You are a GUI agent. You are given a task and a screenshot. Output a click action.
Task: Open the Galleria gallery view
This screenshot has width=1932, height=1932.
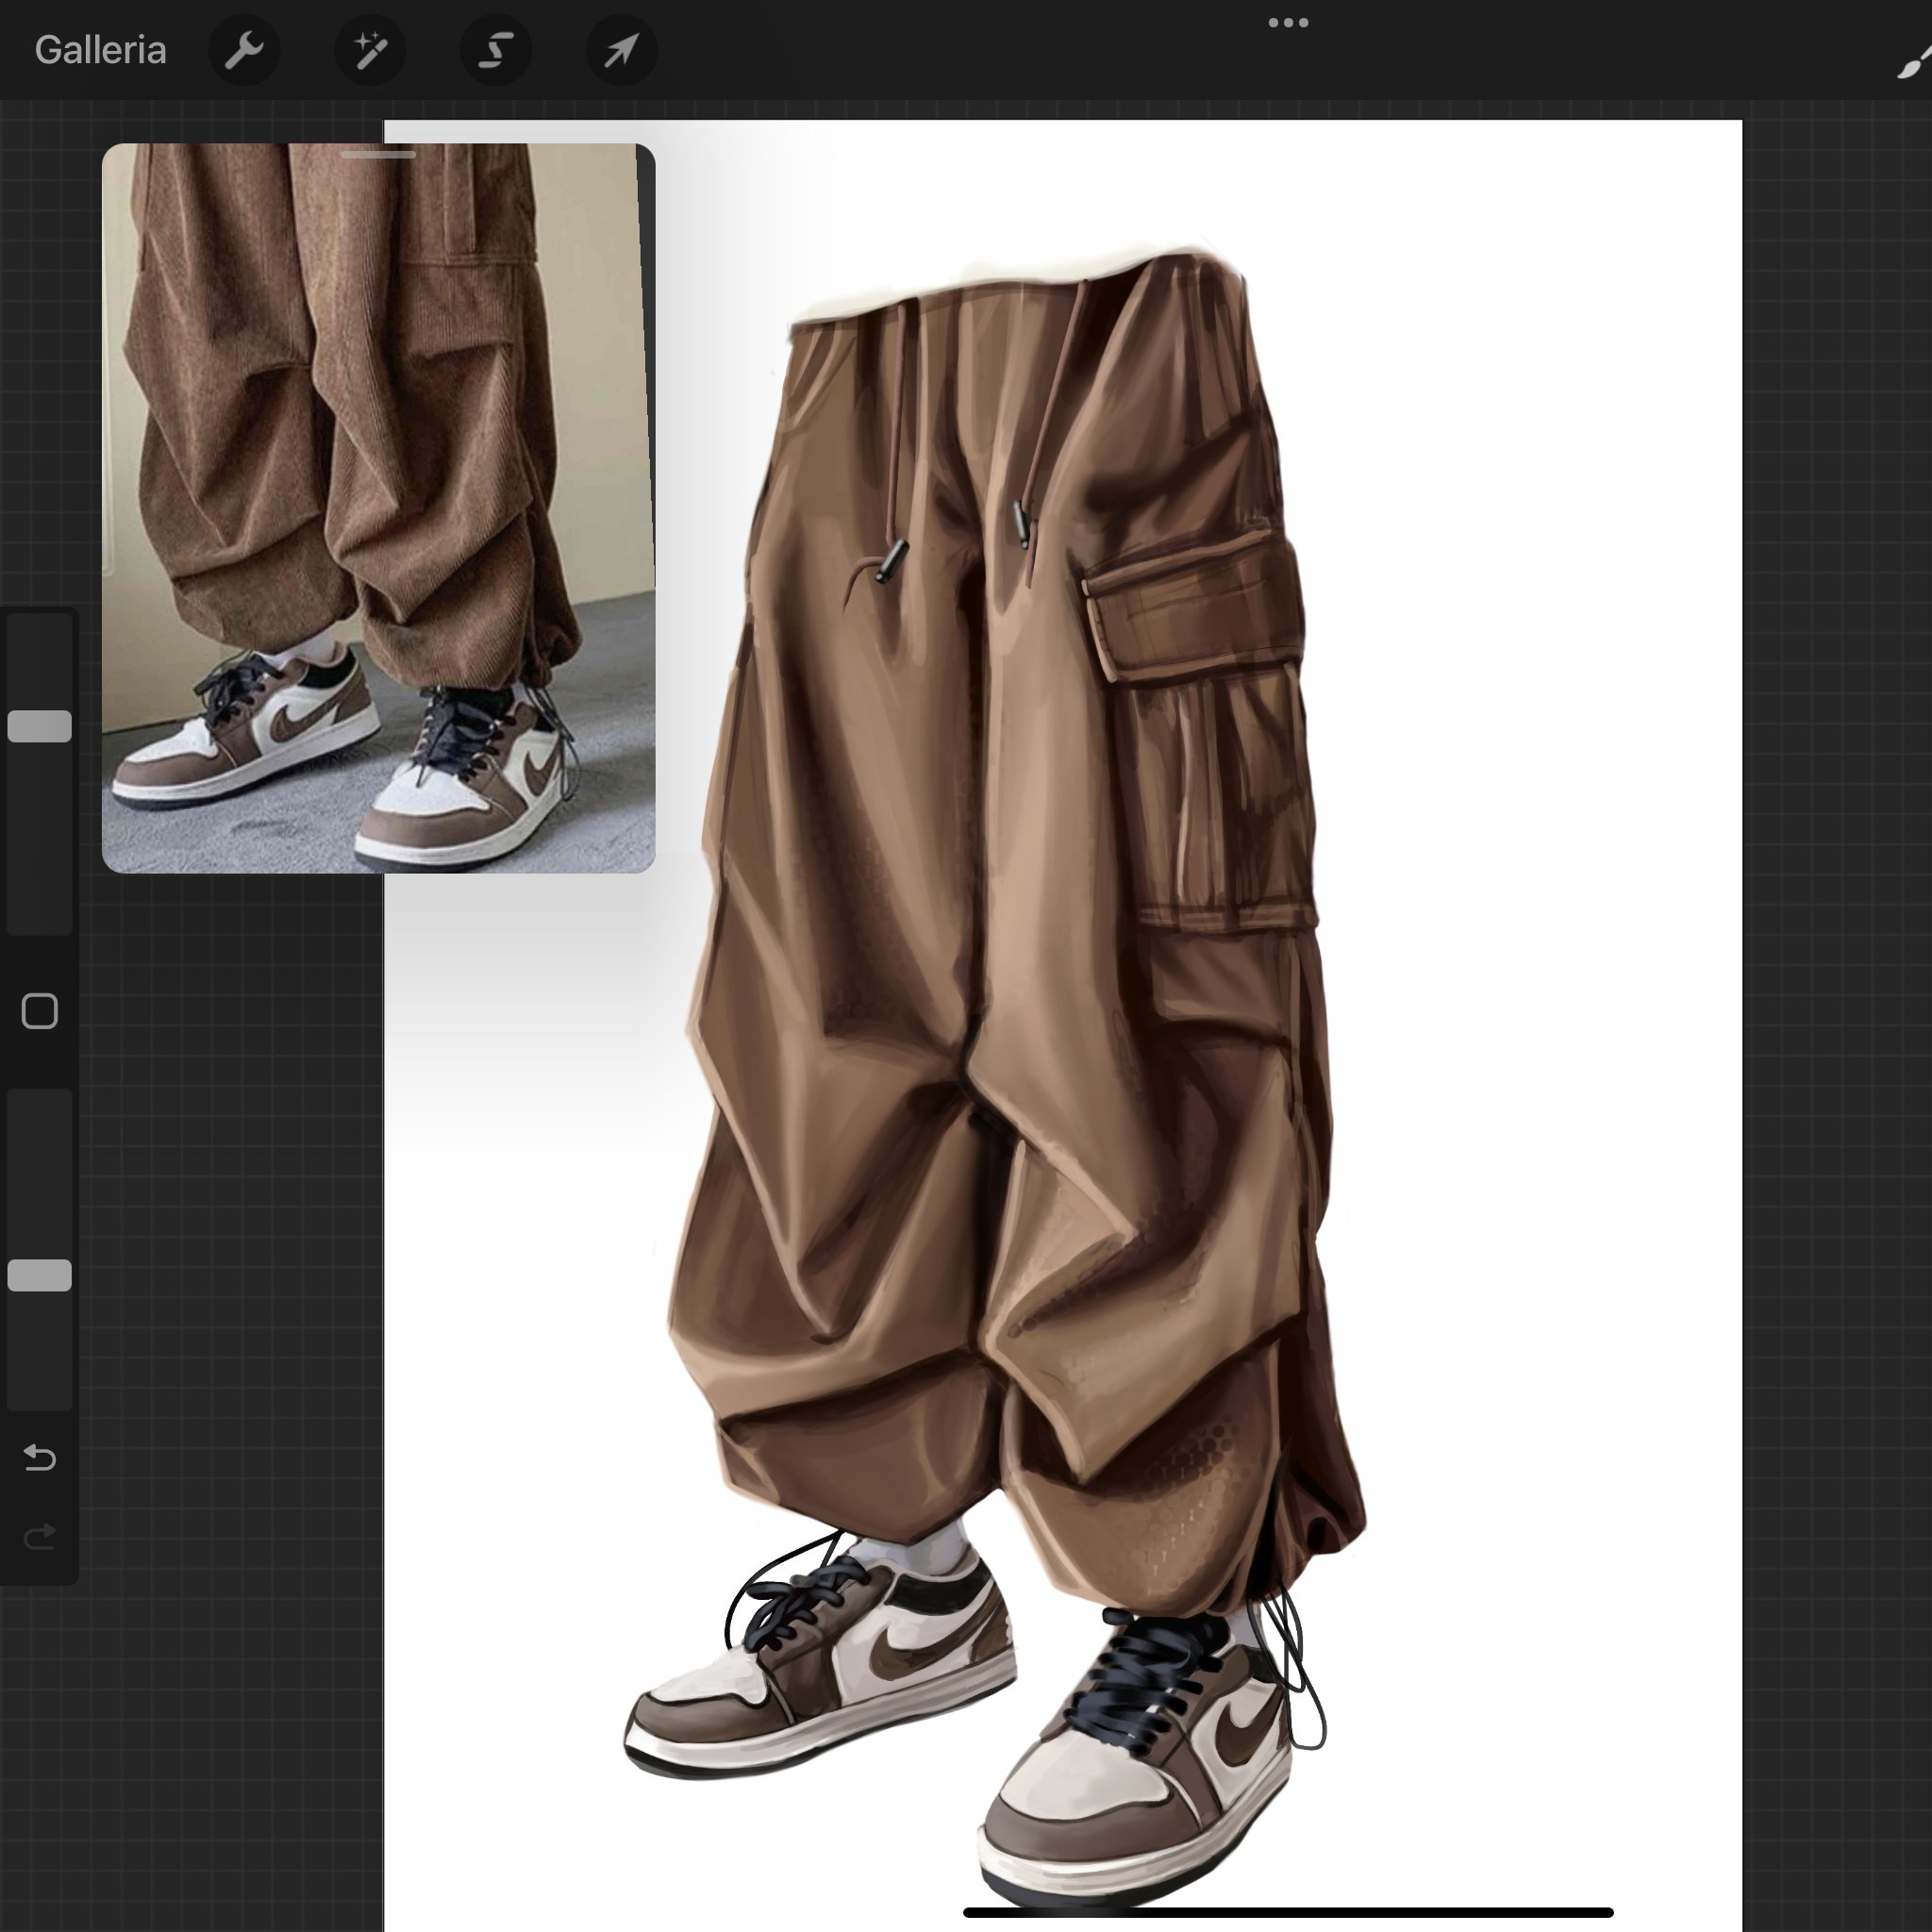[x=100, y=50]
